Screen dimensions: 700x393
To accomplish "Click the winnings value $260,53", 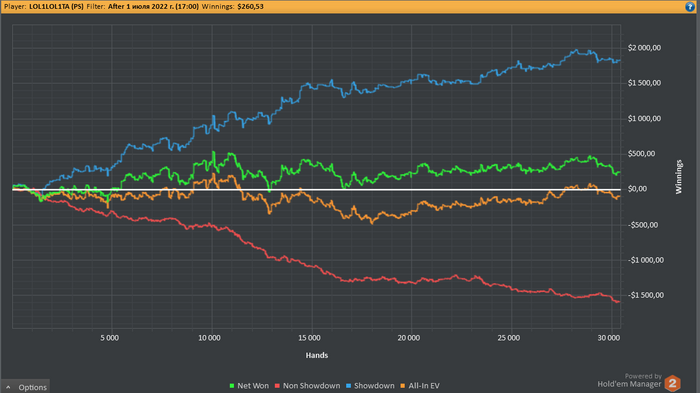I will pyautogui.click(x=250, y=7).
